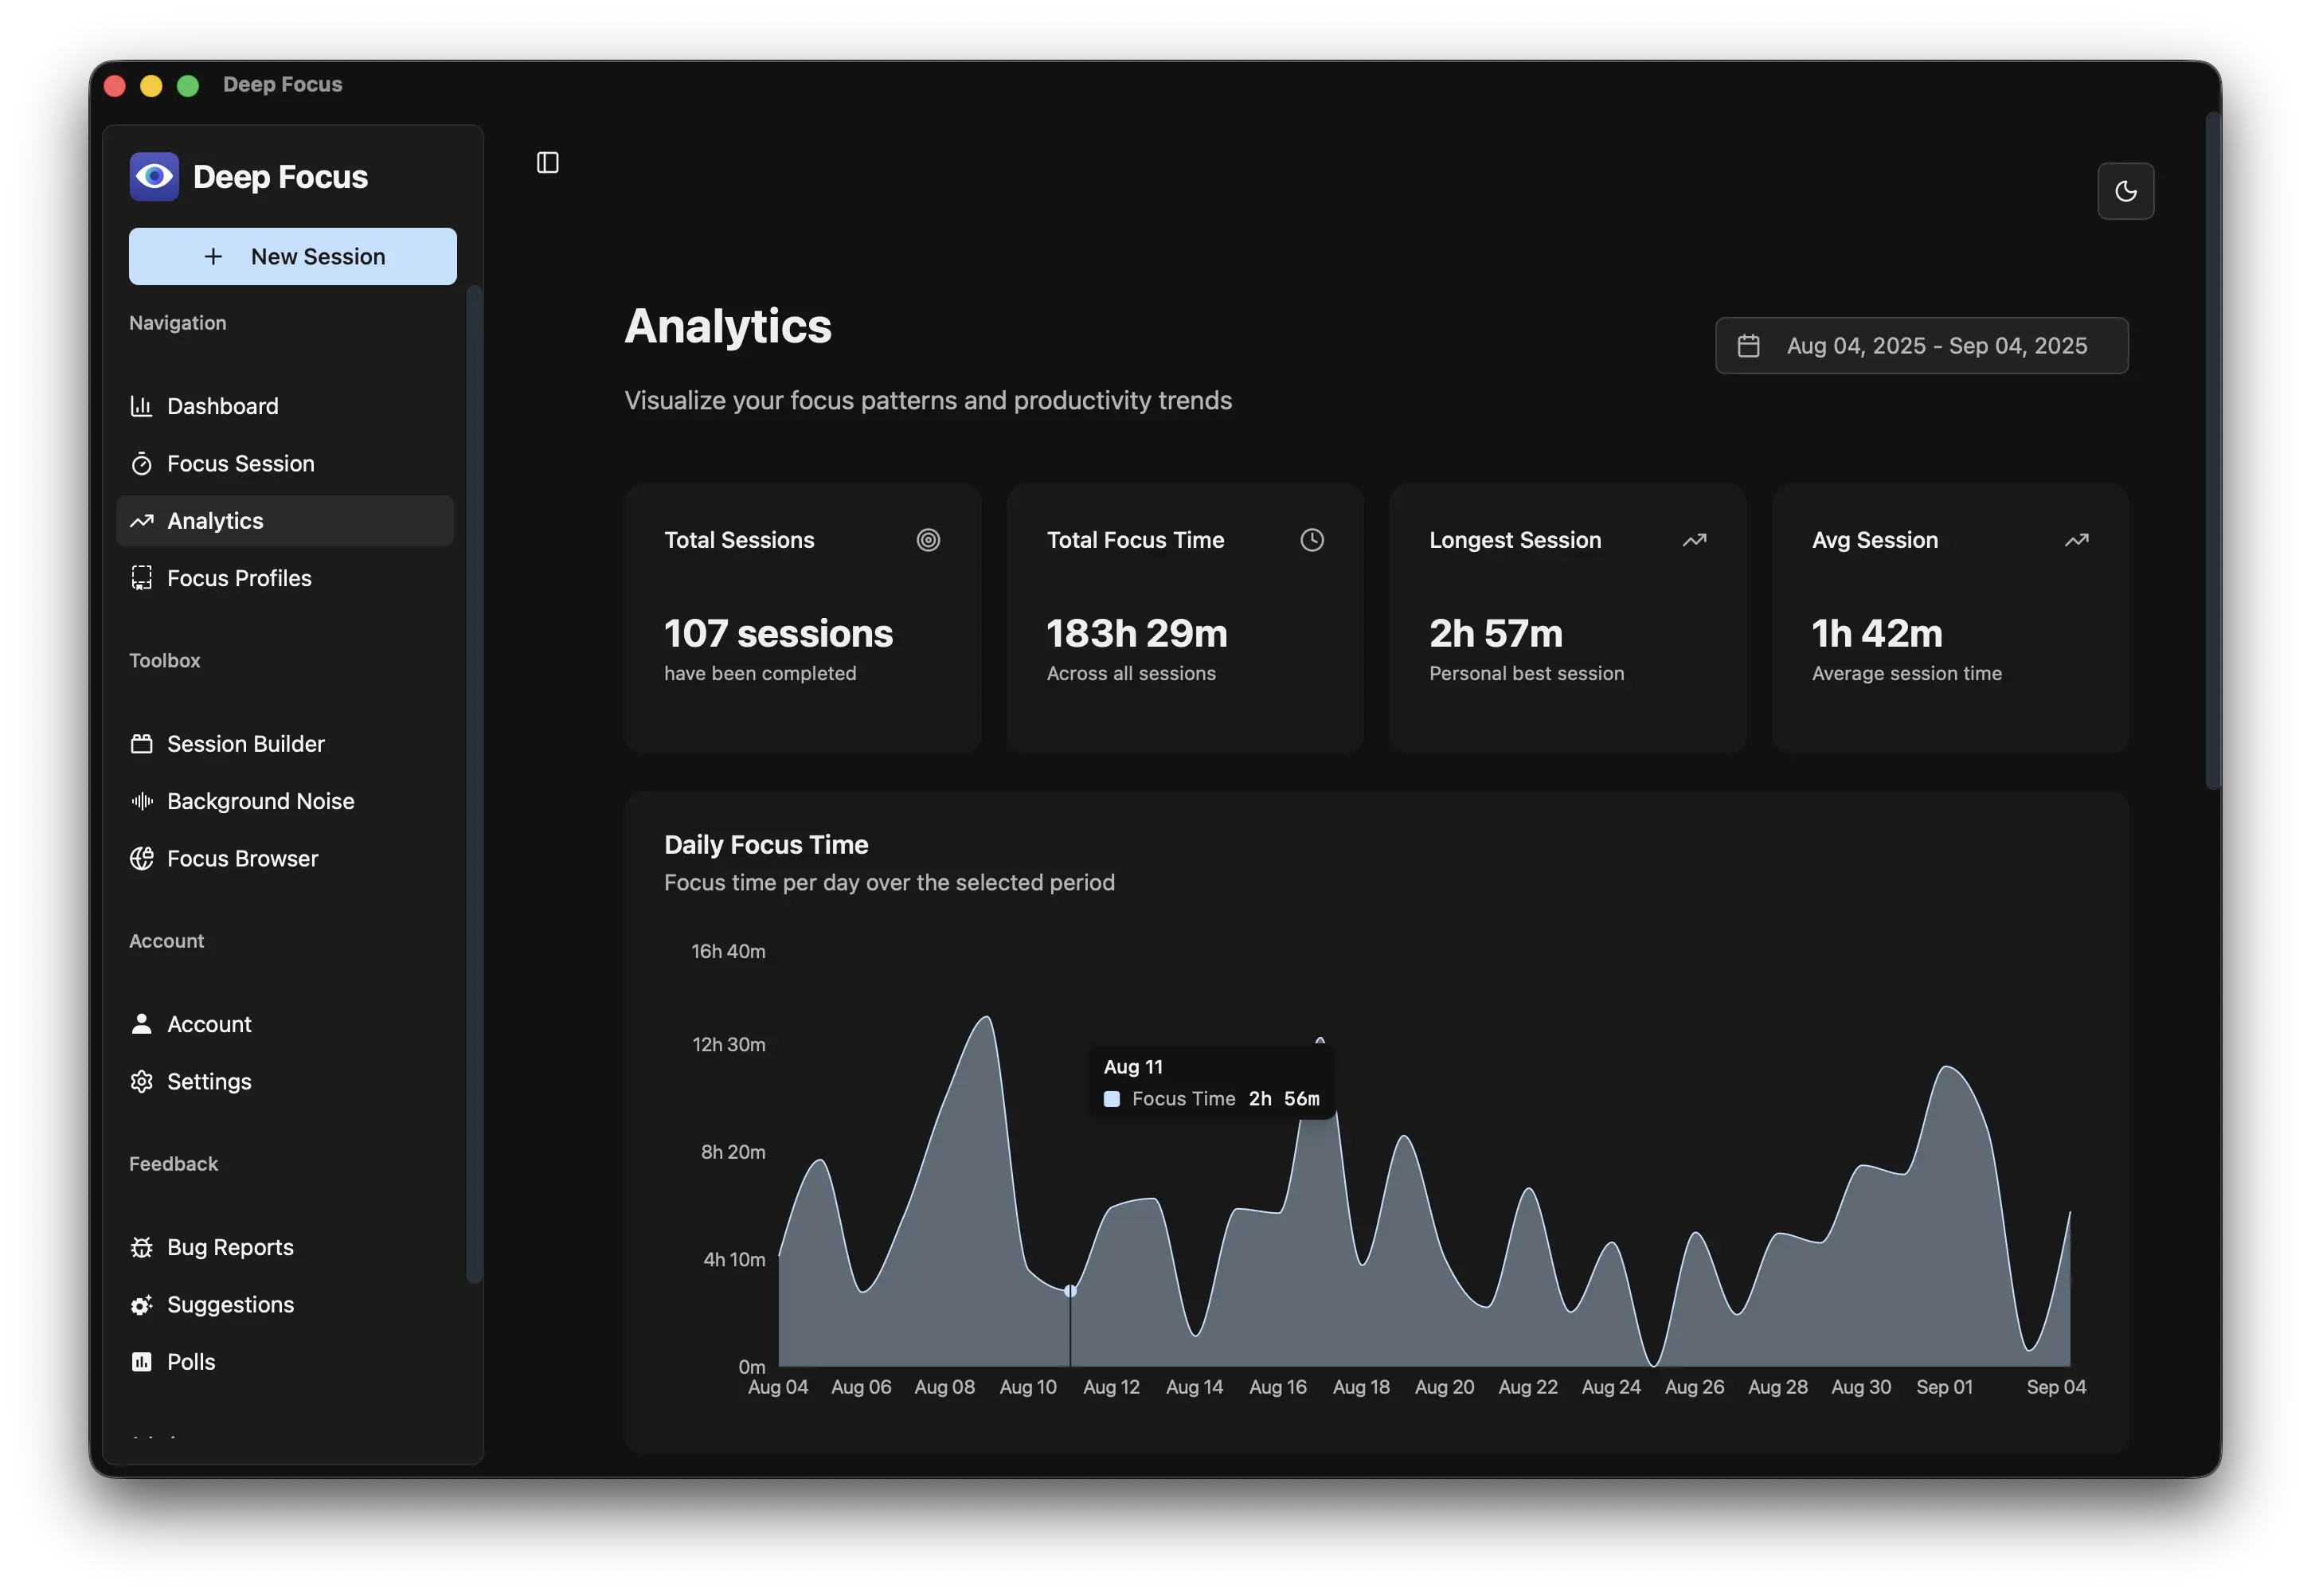Click the '1h 42m' average session value
Image resolution: width=2311 pixels, height=1596 pixels.
[x=1877, y=633]
